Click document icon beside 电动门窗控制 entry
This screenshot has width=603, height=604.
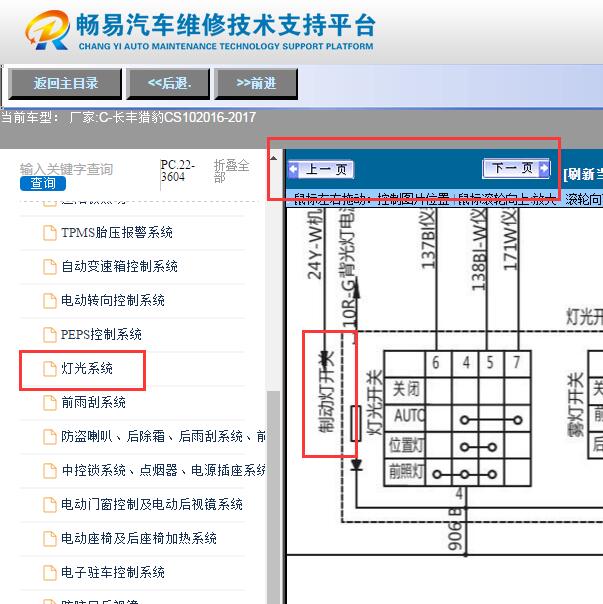[50, 504]
